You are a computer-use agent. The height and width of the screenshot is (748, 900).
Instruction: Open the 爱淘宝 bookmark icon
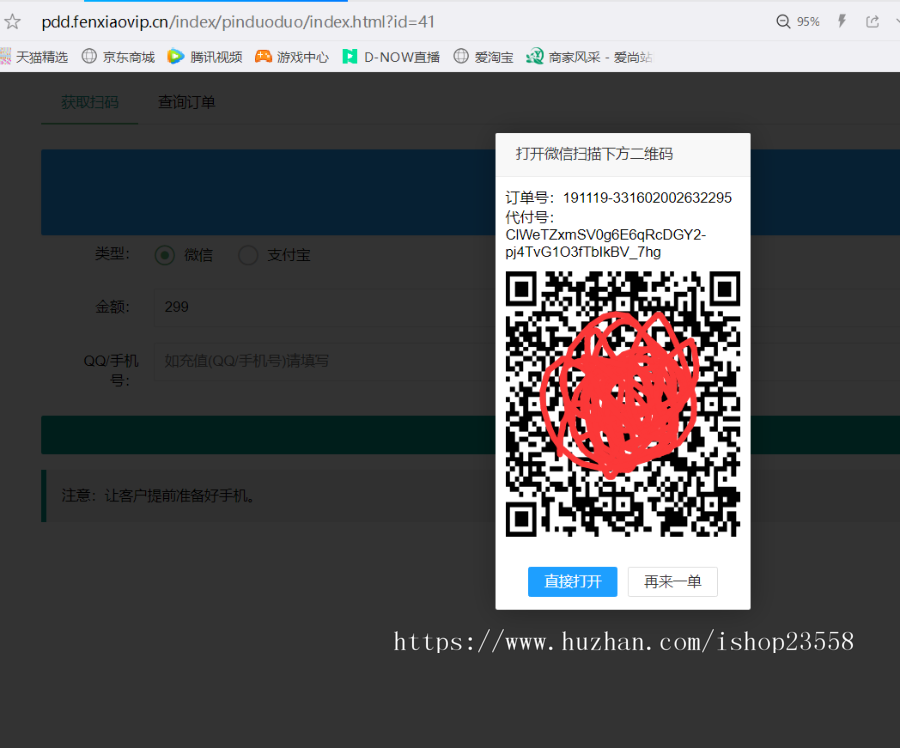click(x=460, y=57)
